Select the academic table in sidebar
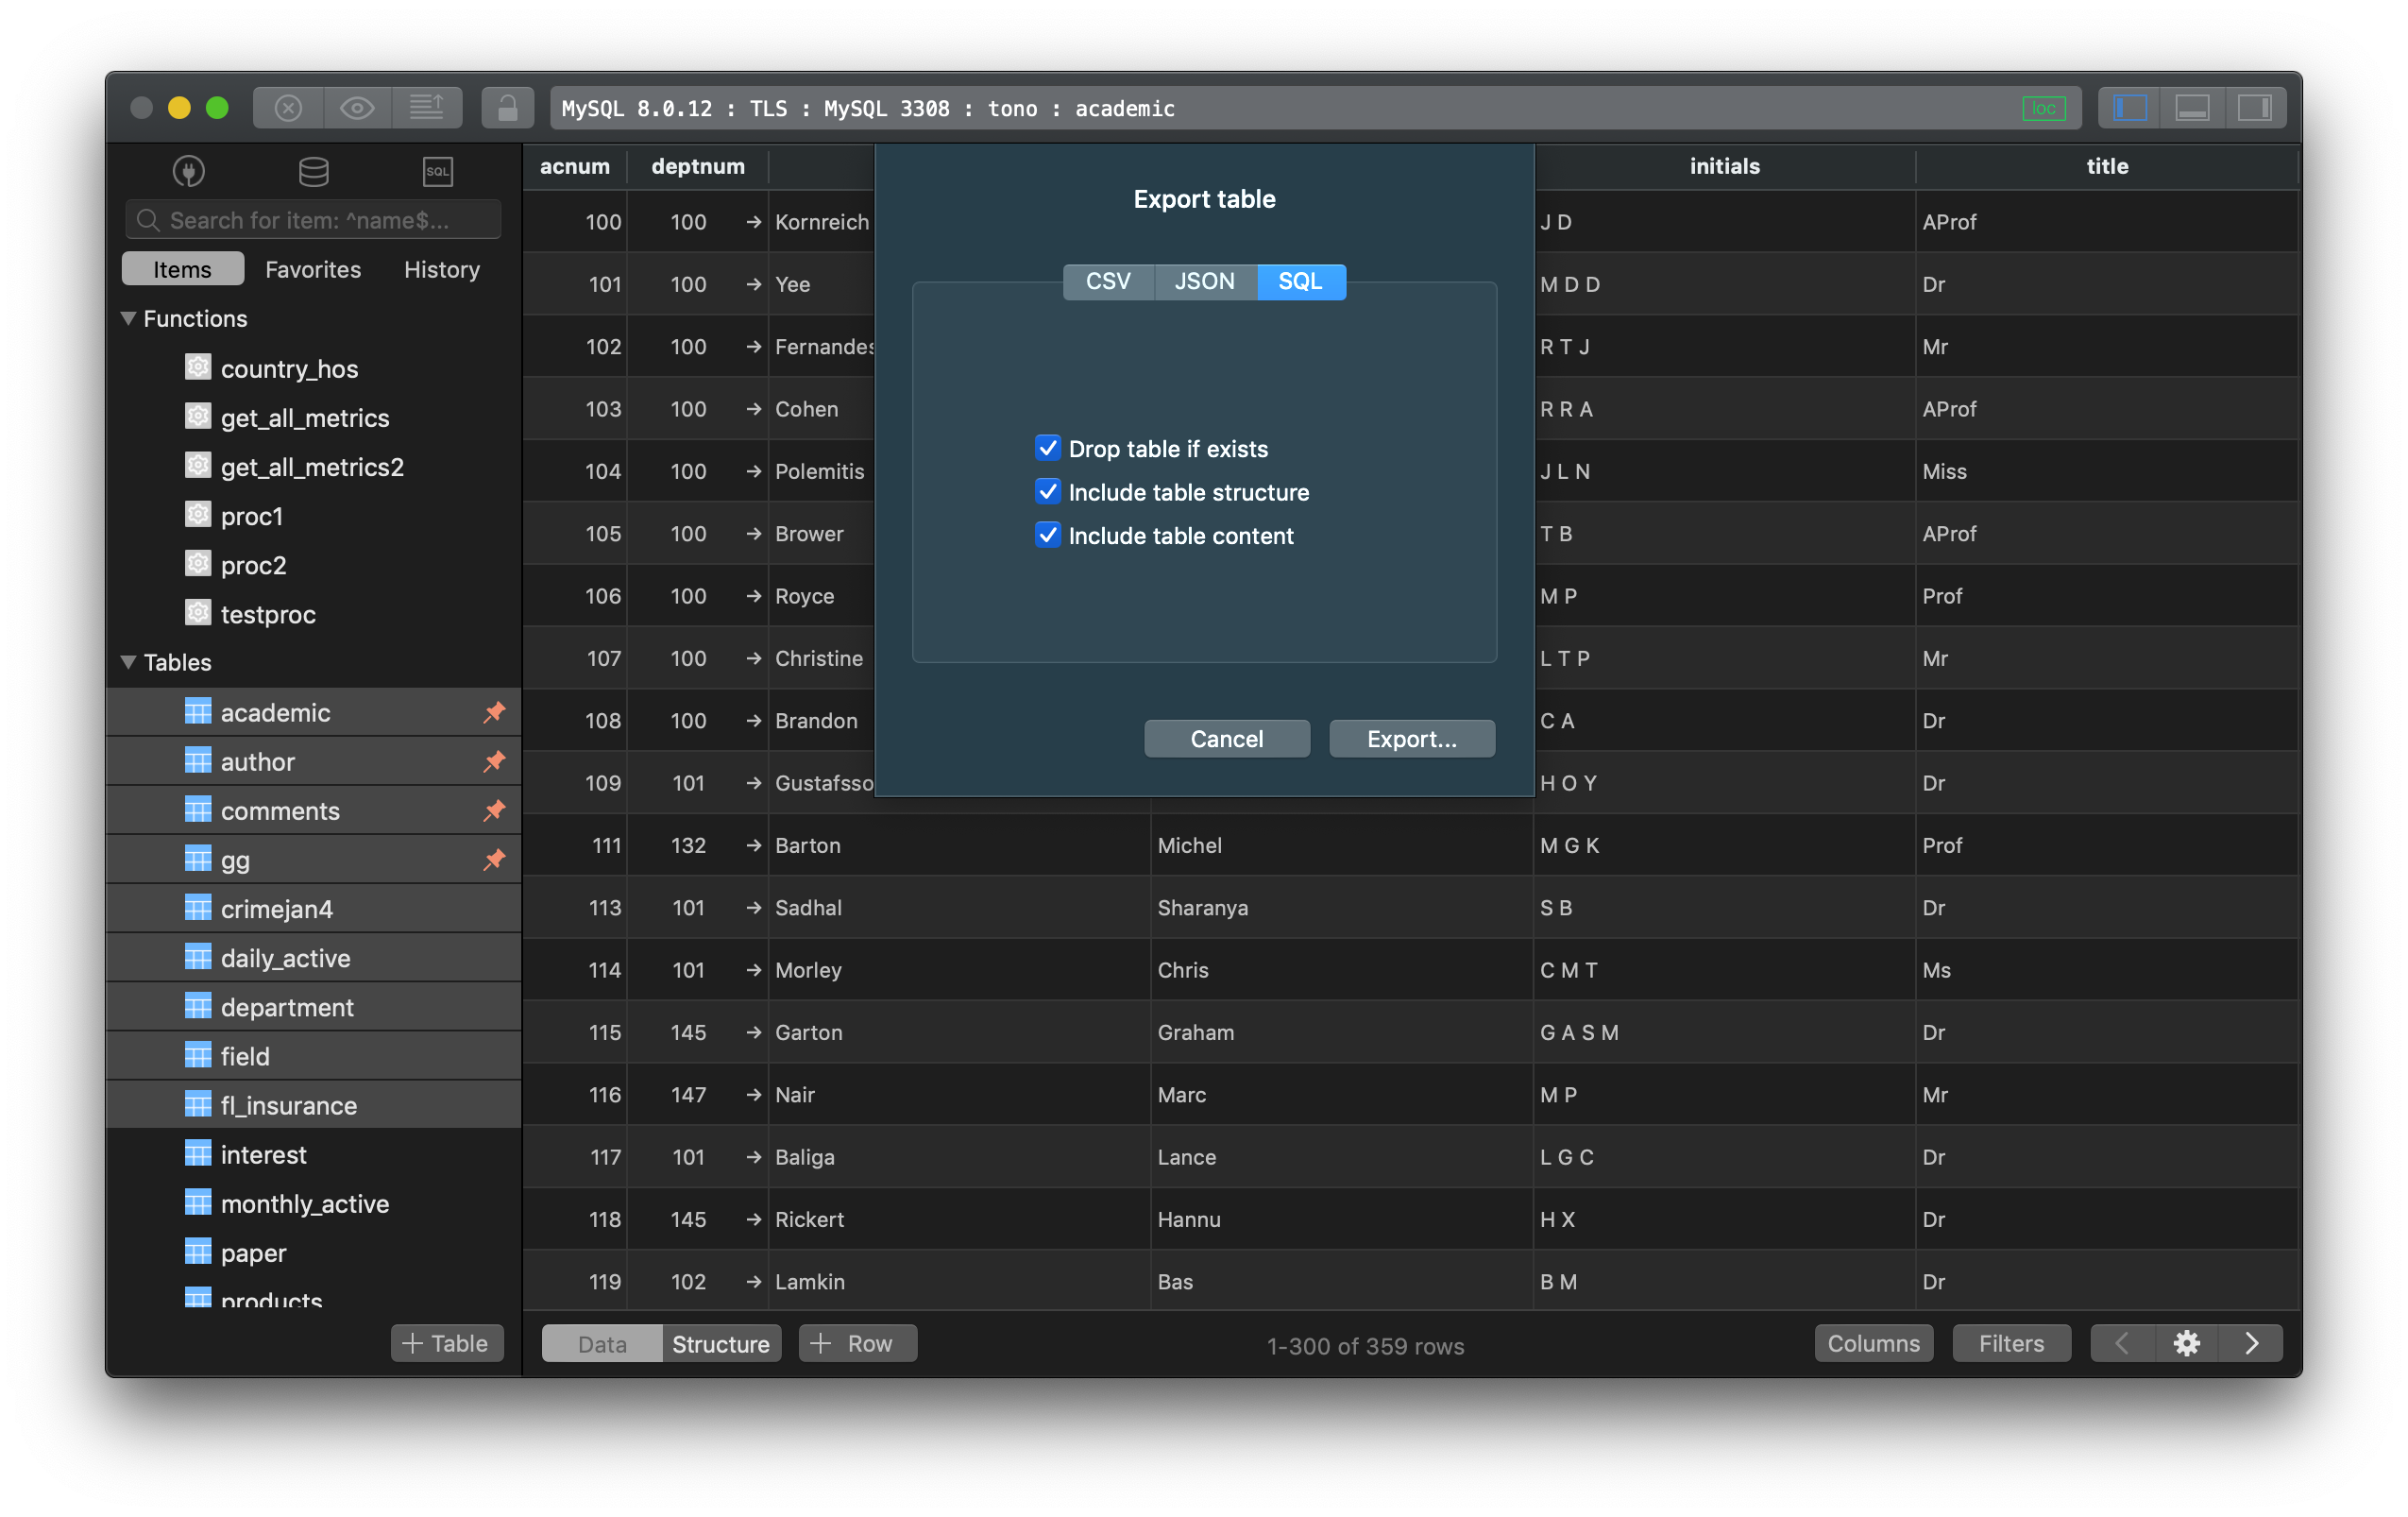Image resolution: width=2408 pixels, height=1517 pixels. tap(274, 711)
